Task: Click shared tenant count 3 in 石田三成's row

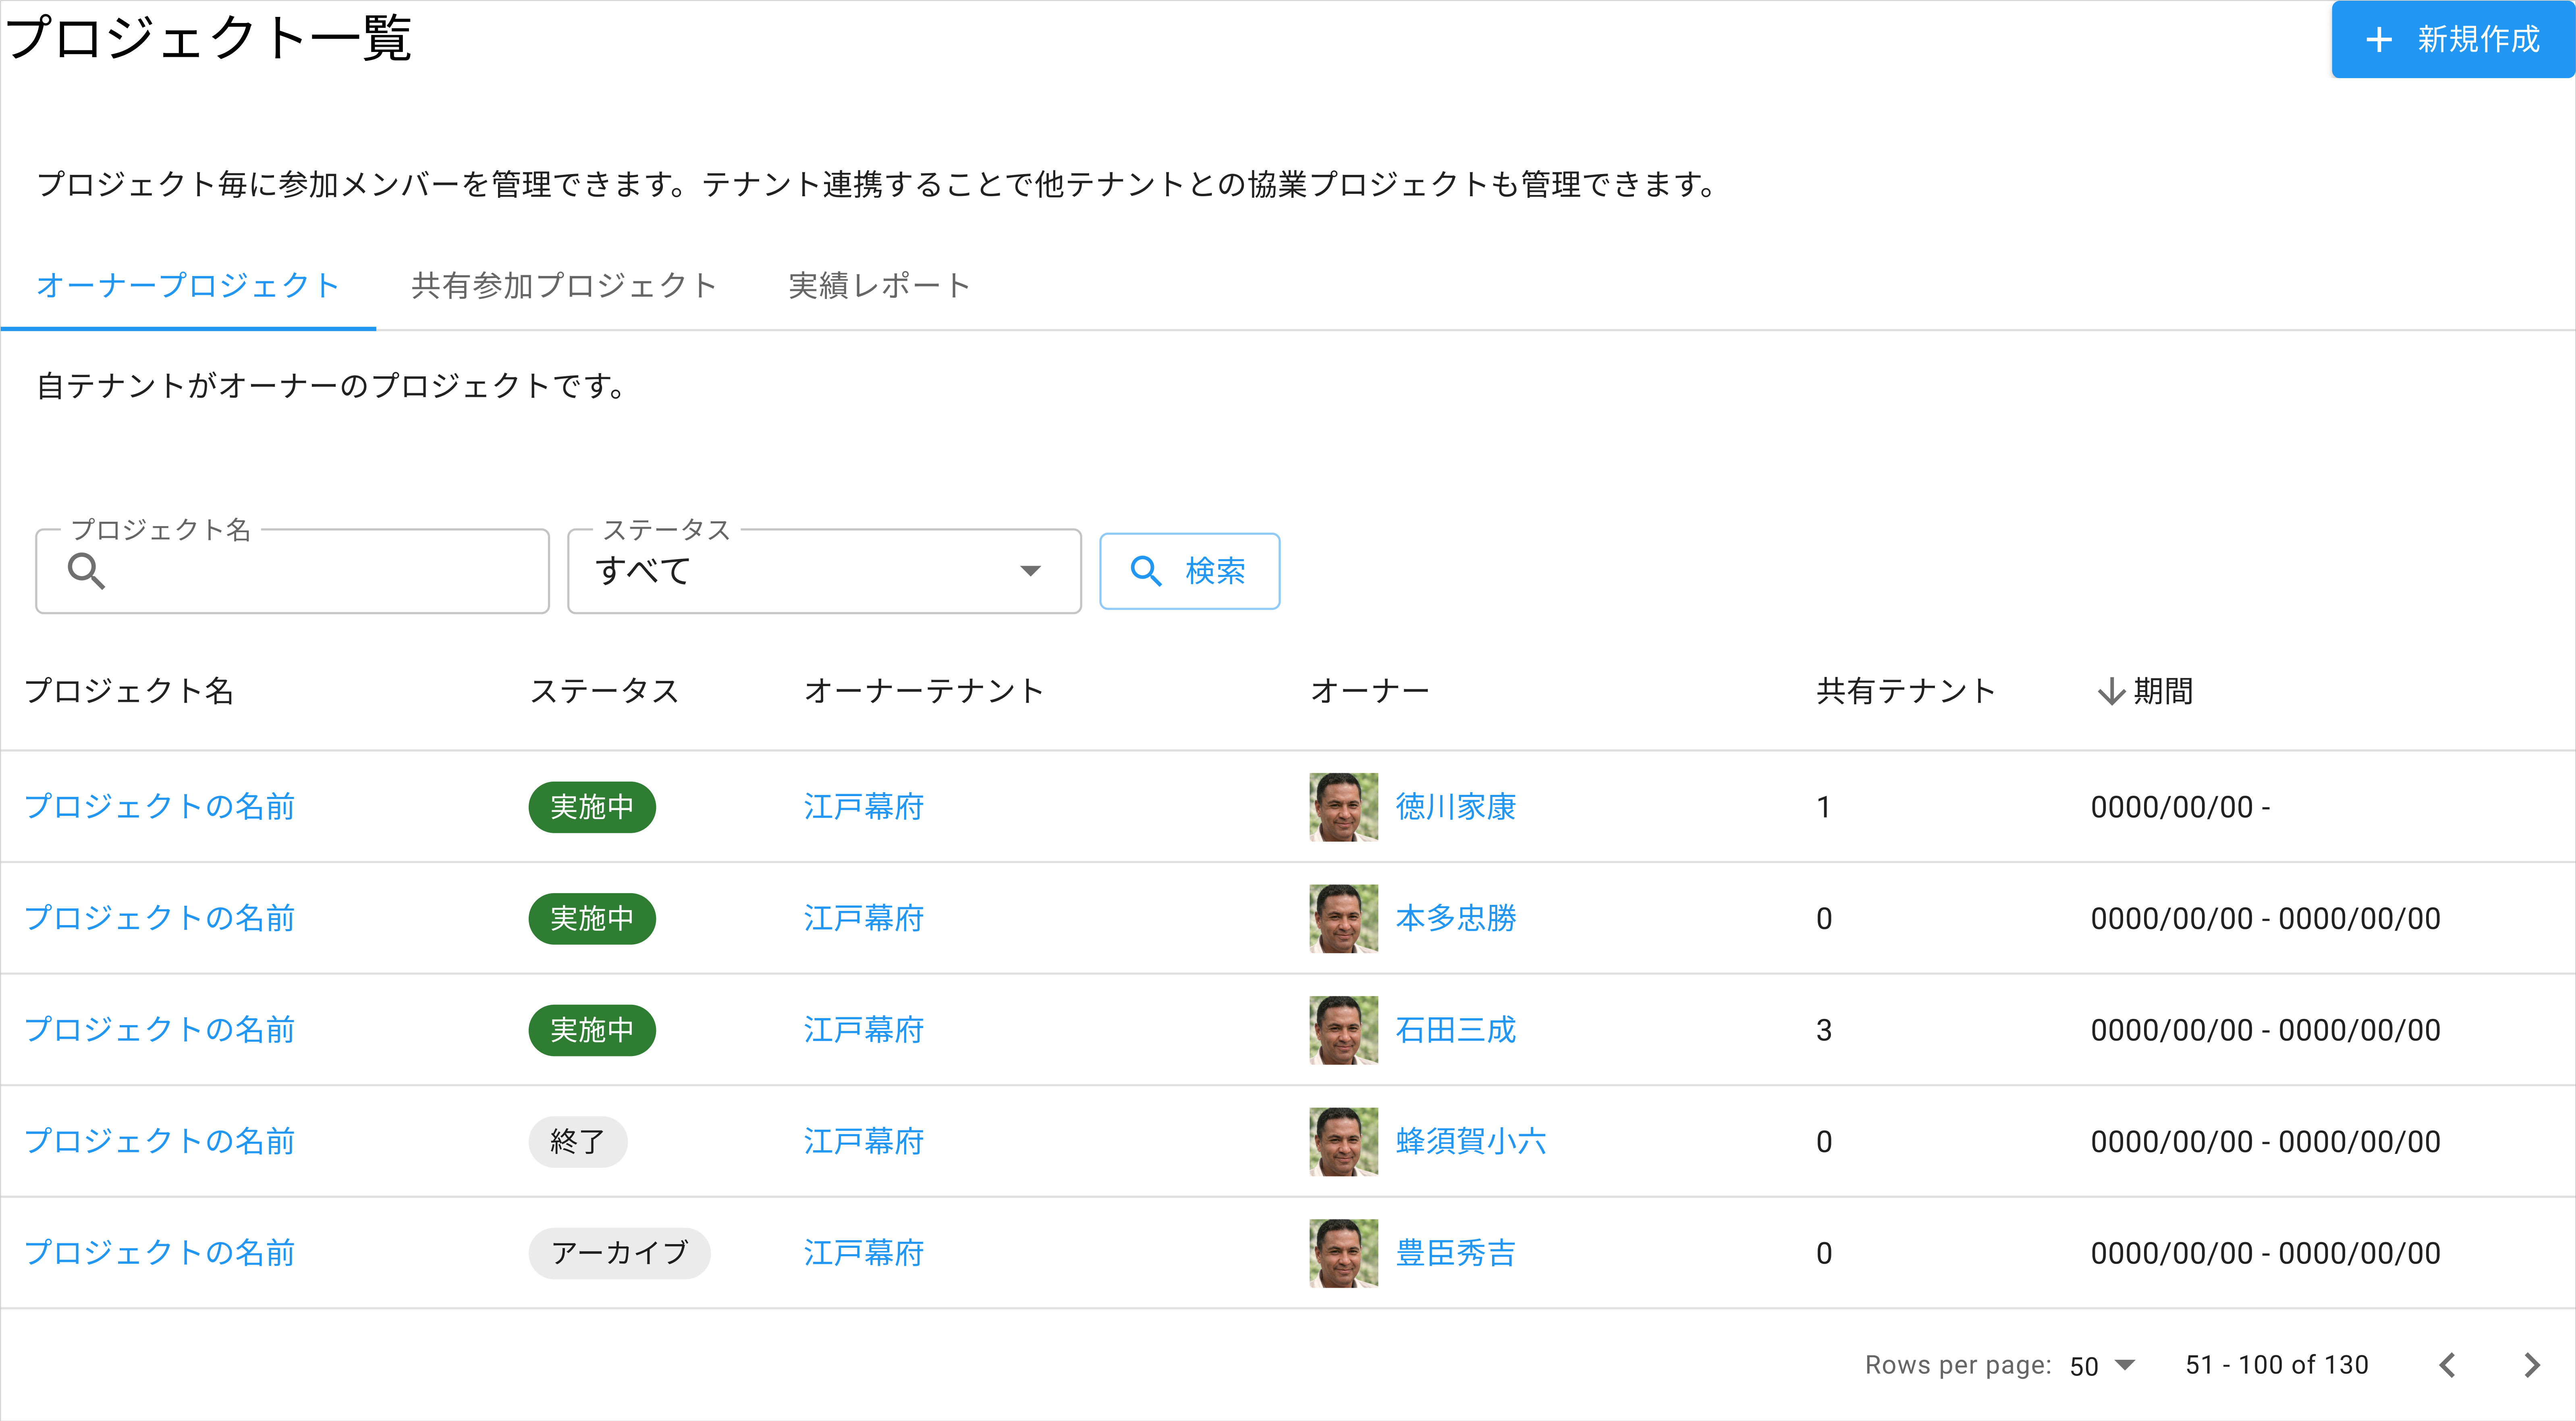Action: [1824, 1030]
